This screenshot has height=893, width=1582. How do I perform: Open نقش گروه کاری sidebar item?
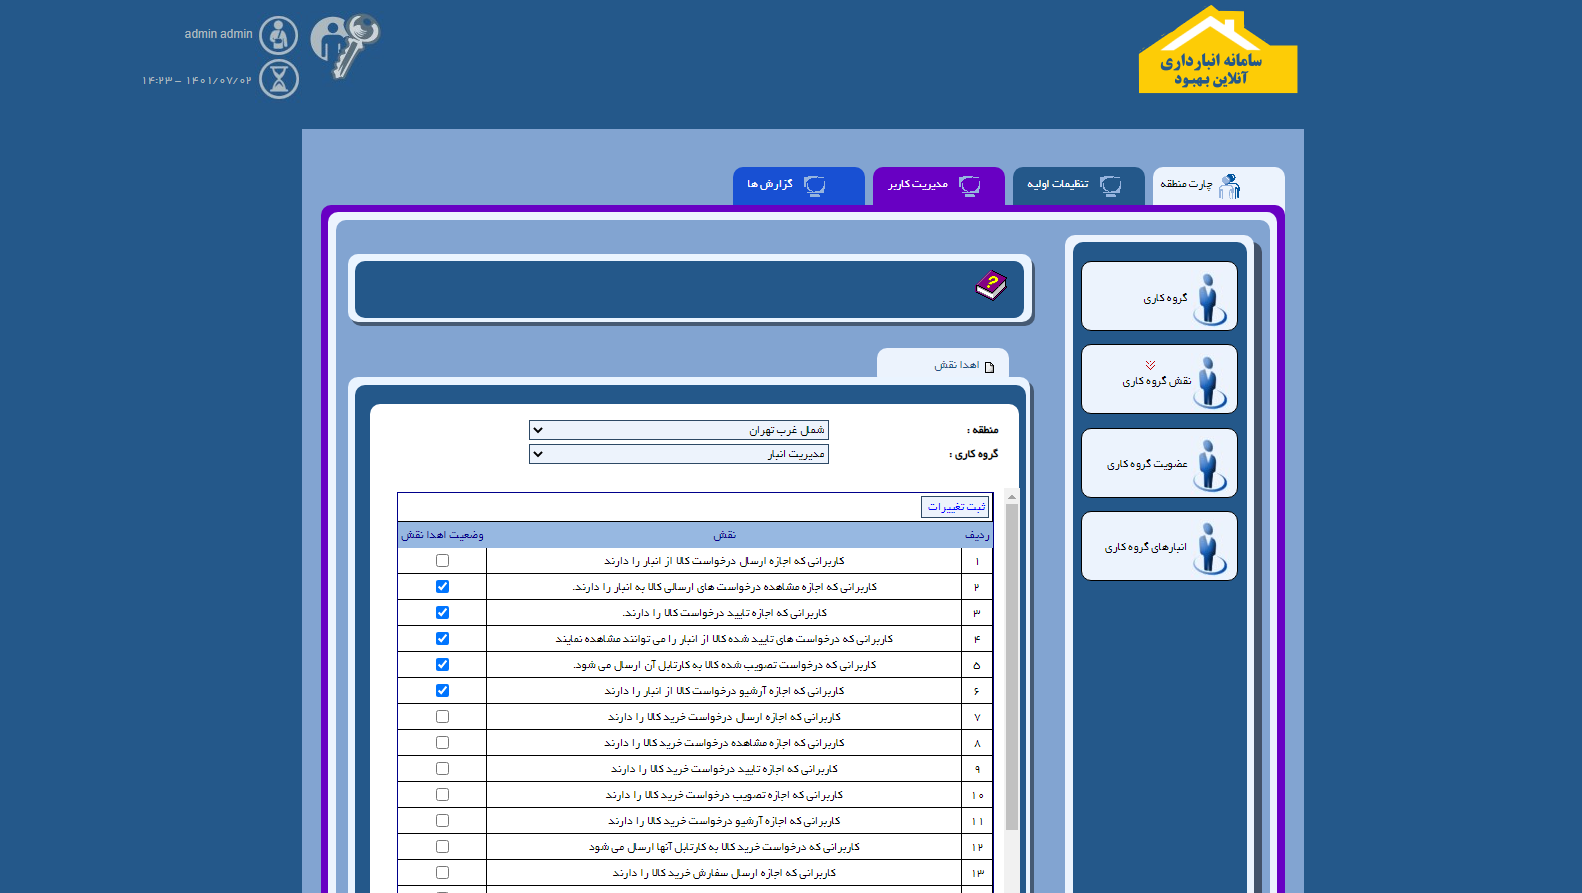click(1159, 380)
